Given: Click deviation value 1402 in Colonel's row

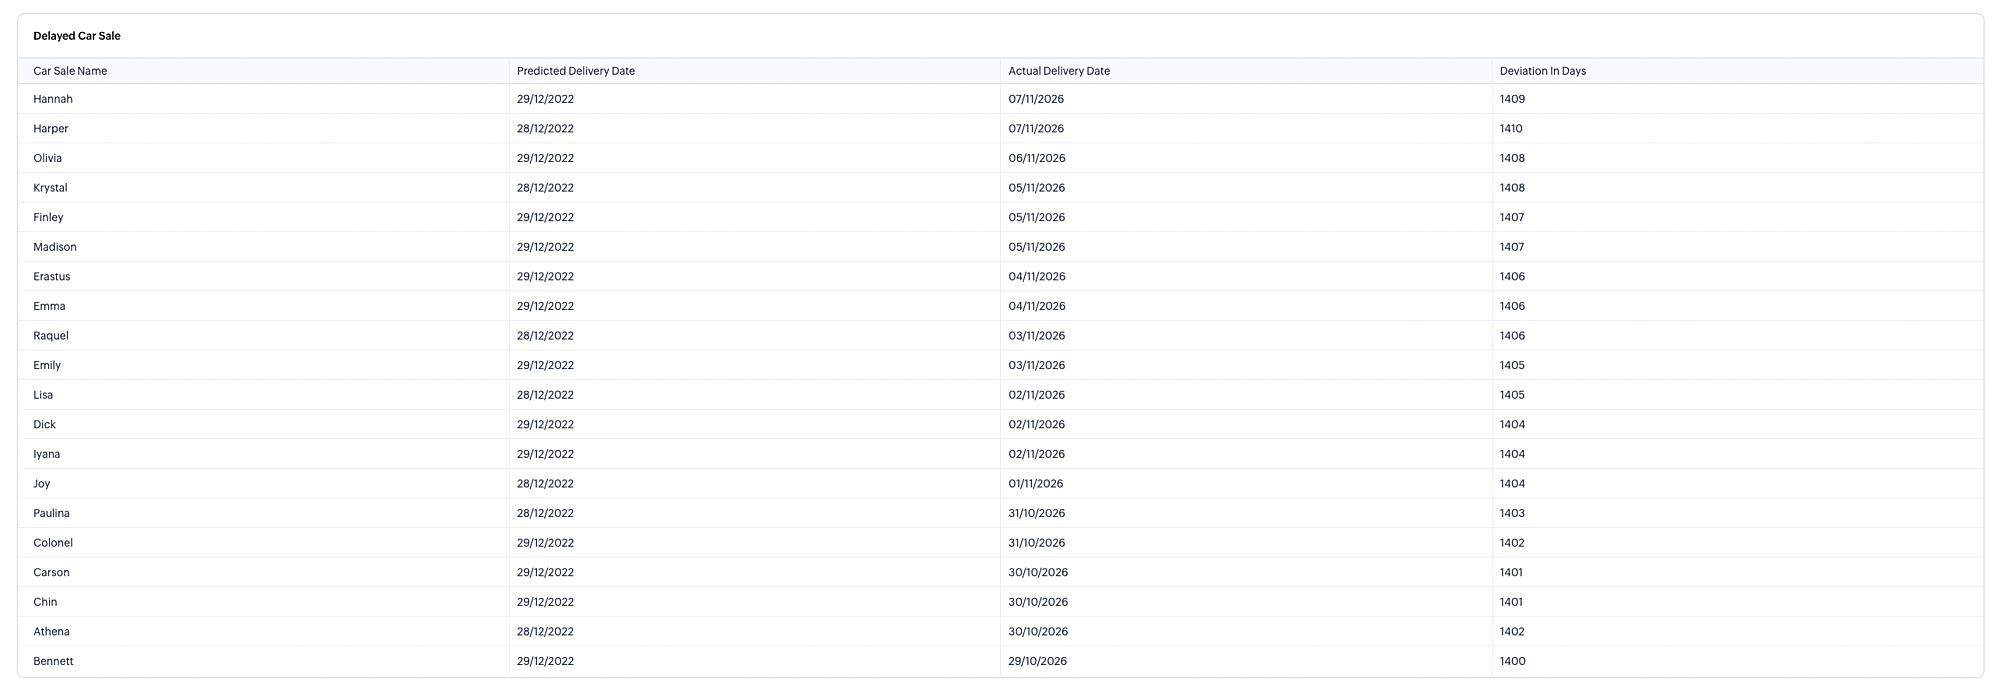Looking at the screenshot, I should point(1512,543).
